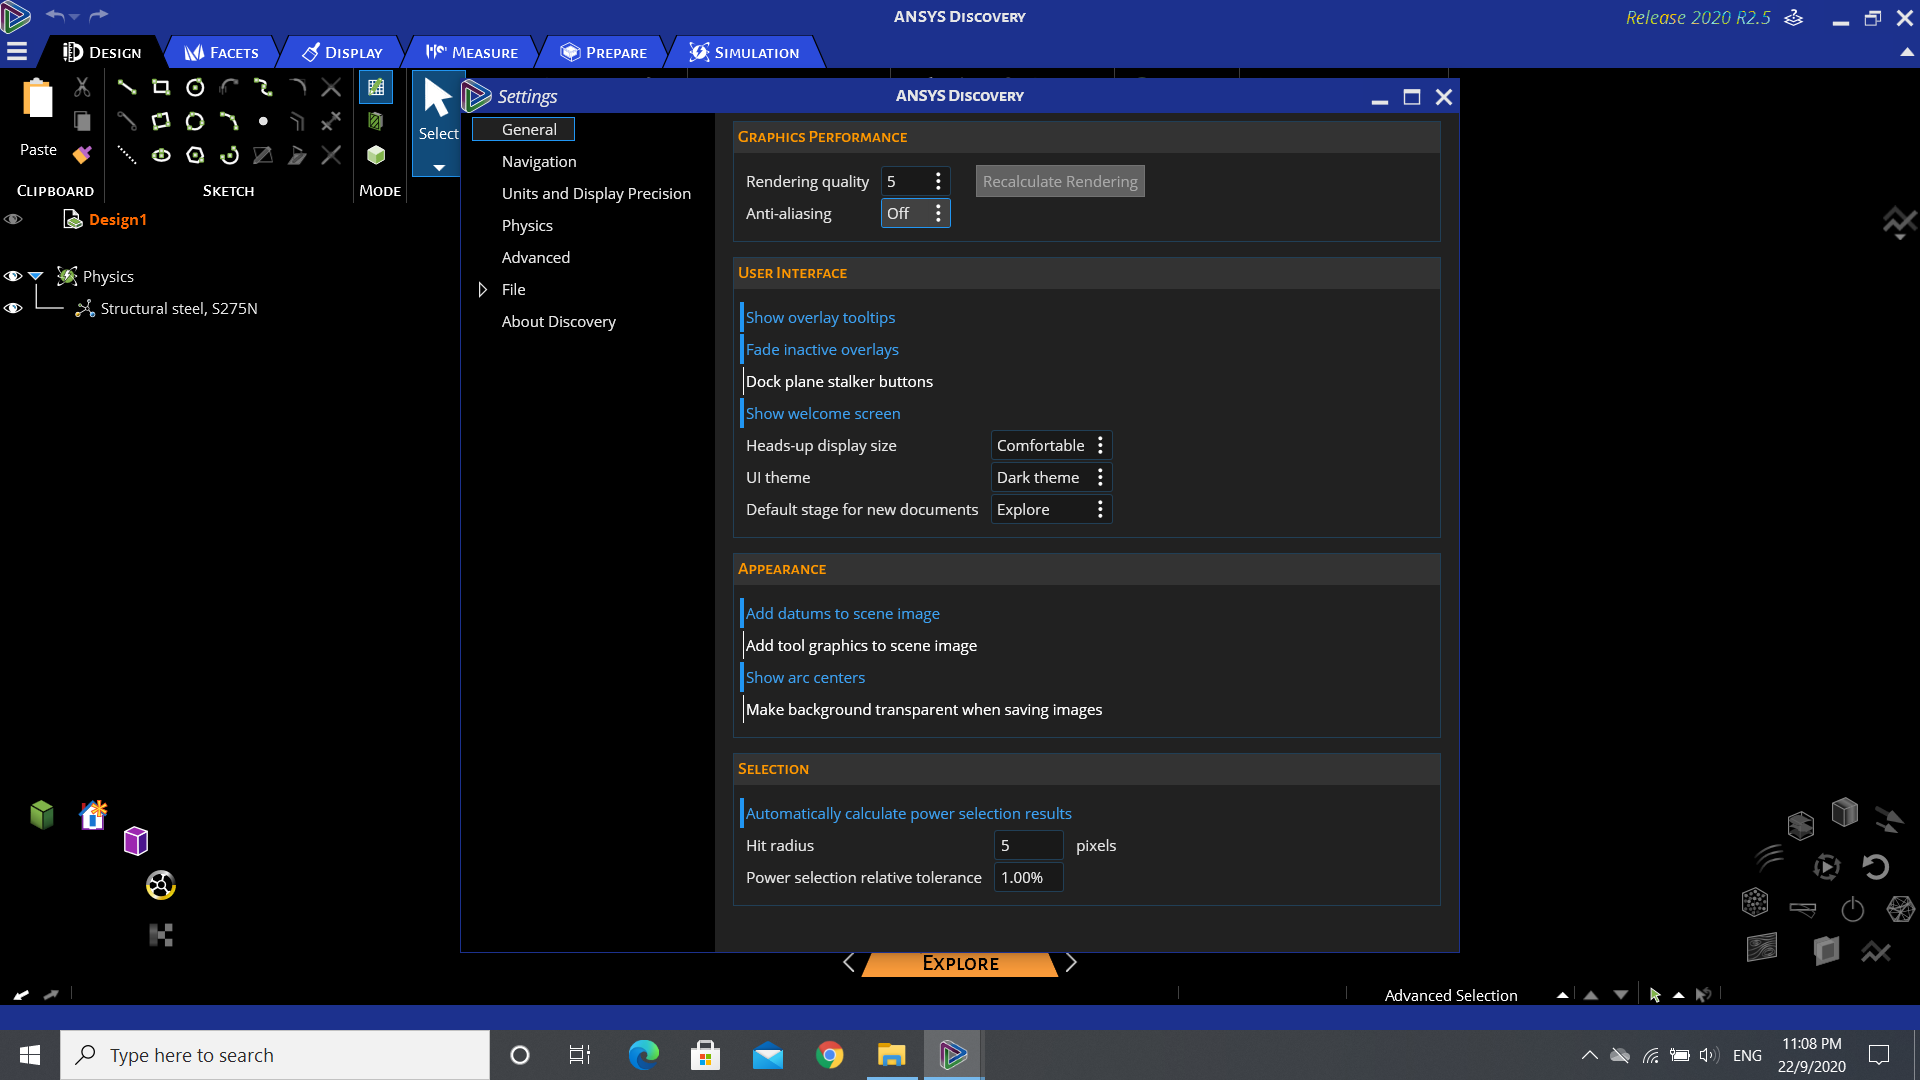Viewport: 1920px width, 1080px height.
Task: Select the Three-point arc tool
Action: [x=229, y=121]
